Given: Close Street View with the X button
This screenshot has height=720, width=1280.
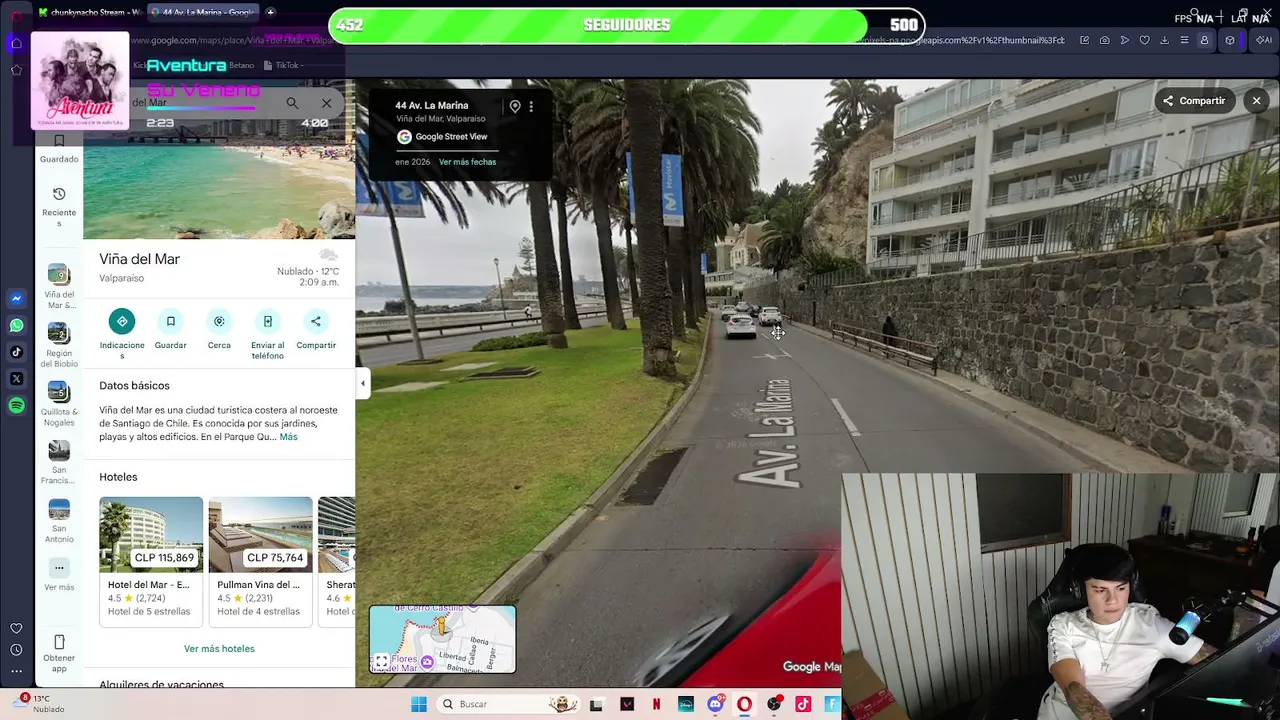Looking at the screenshot, I should (1256, 101).
